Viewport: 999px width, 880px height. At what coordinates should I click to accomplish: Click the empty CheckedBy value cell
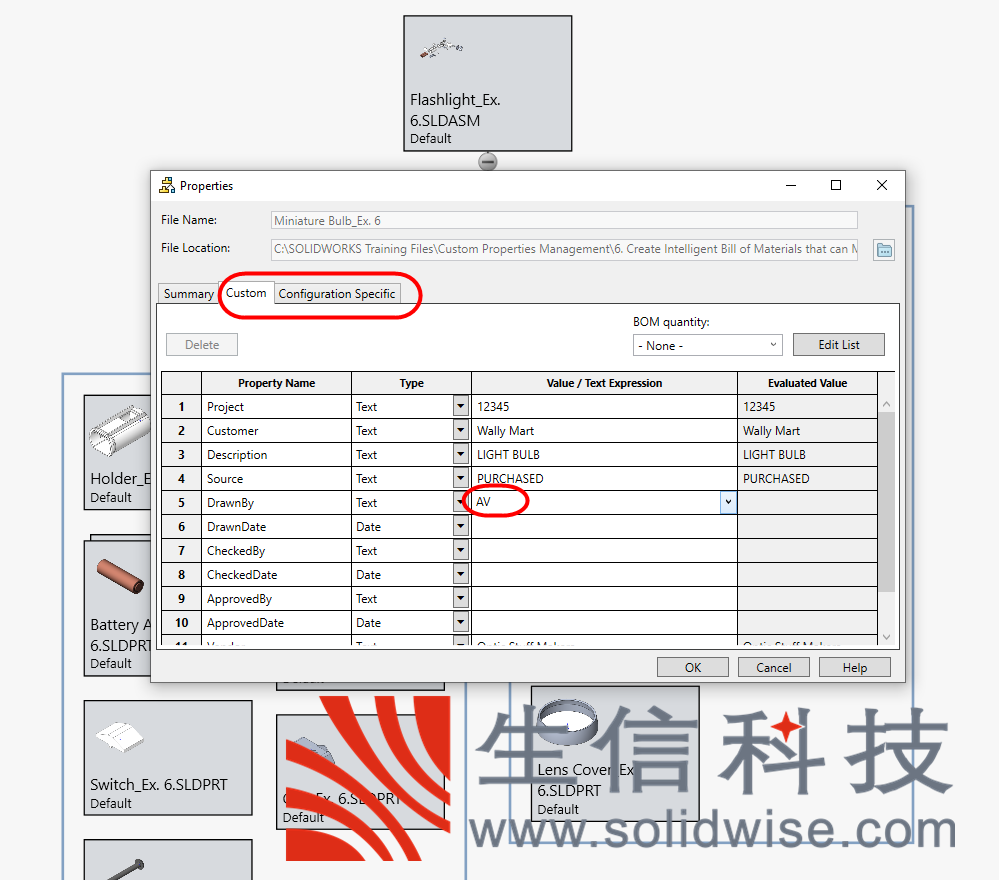(x=604, y=551)
